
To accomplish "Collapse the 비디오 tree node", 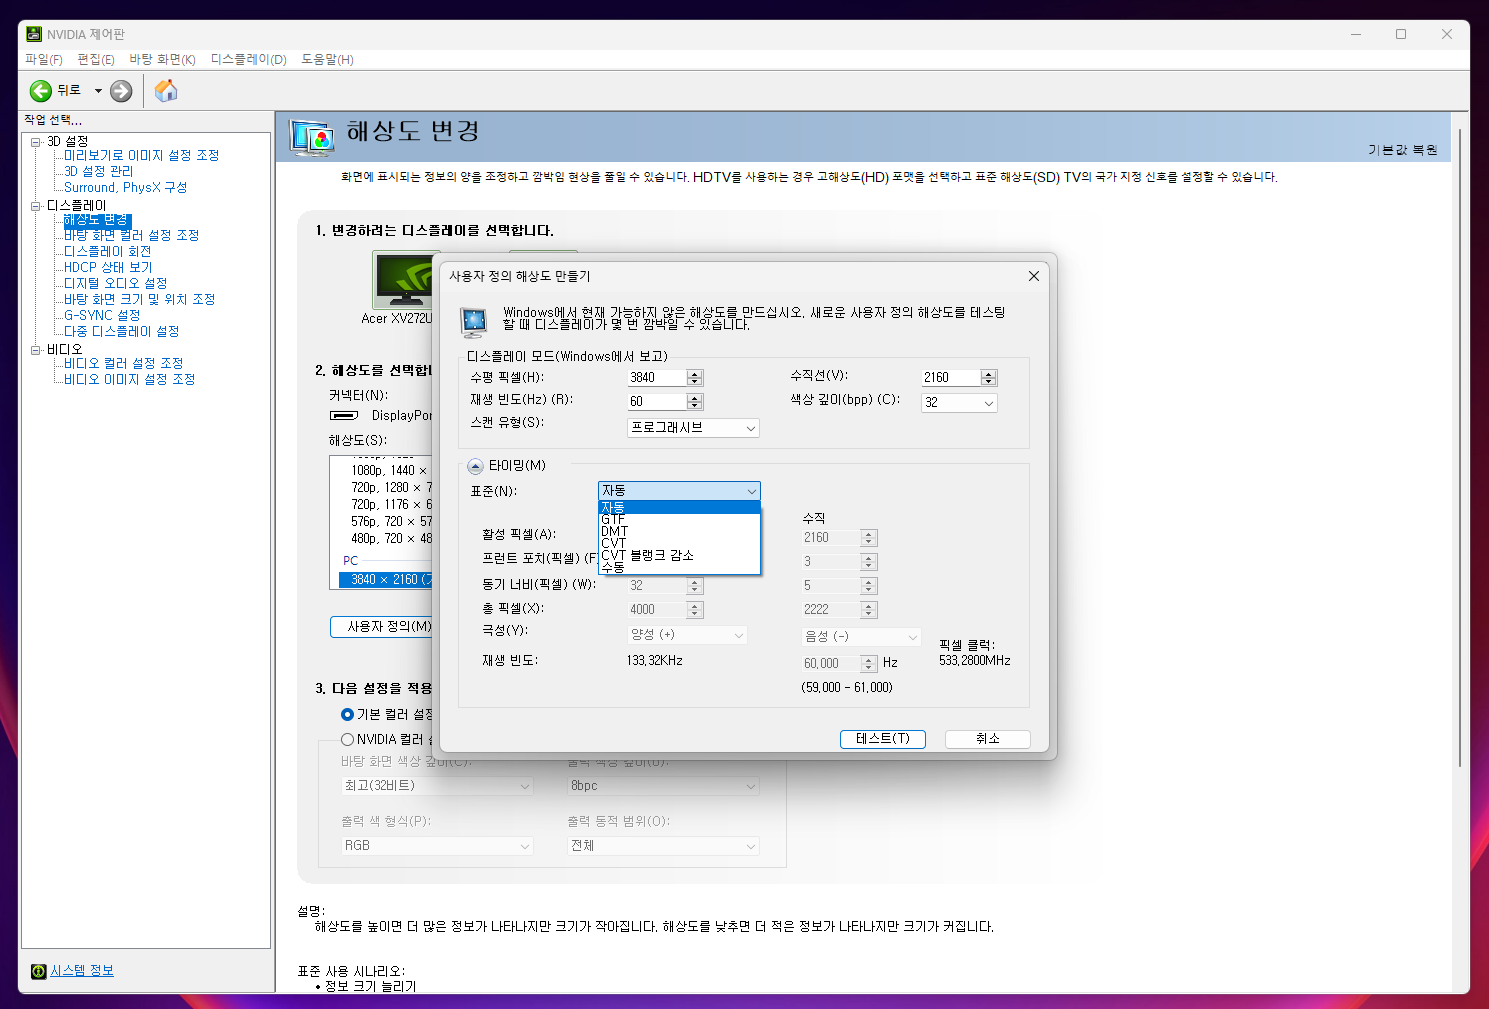I will tap(35, 350).
